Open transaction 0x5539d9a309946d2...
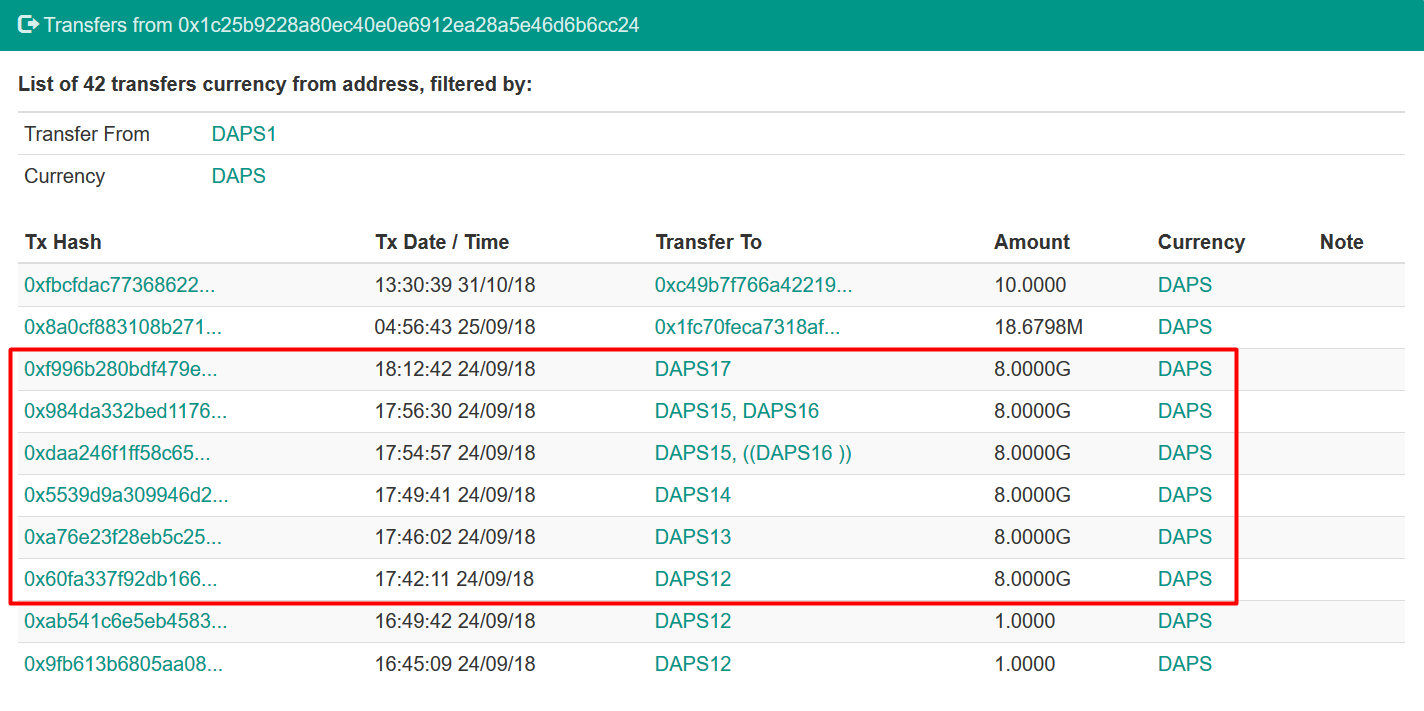The width and height of the screenshot is (1424, 711). coord(126,495)
